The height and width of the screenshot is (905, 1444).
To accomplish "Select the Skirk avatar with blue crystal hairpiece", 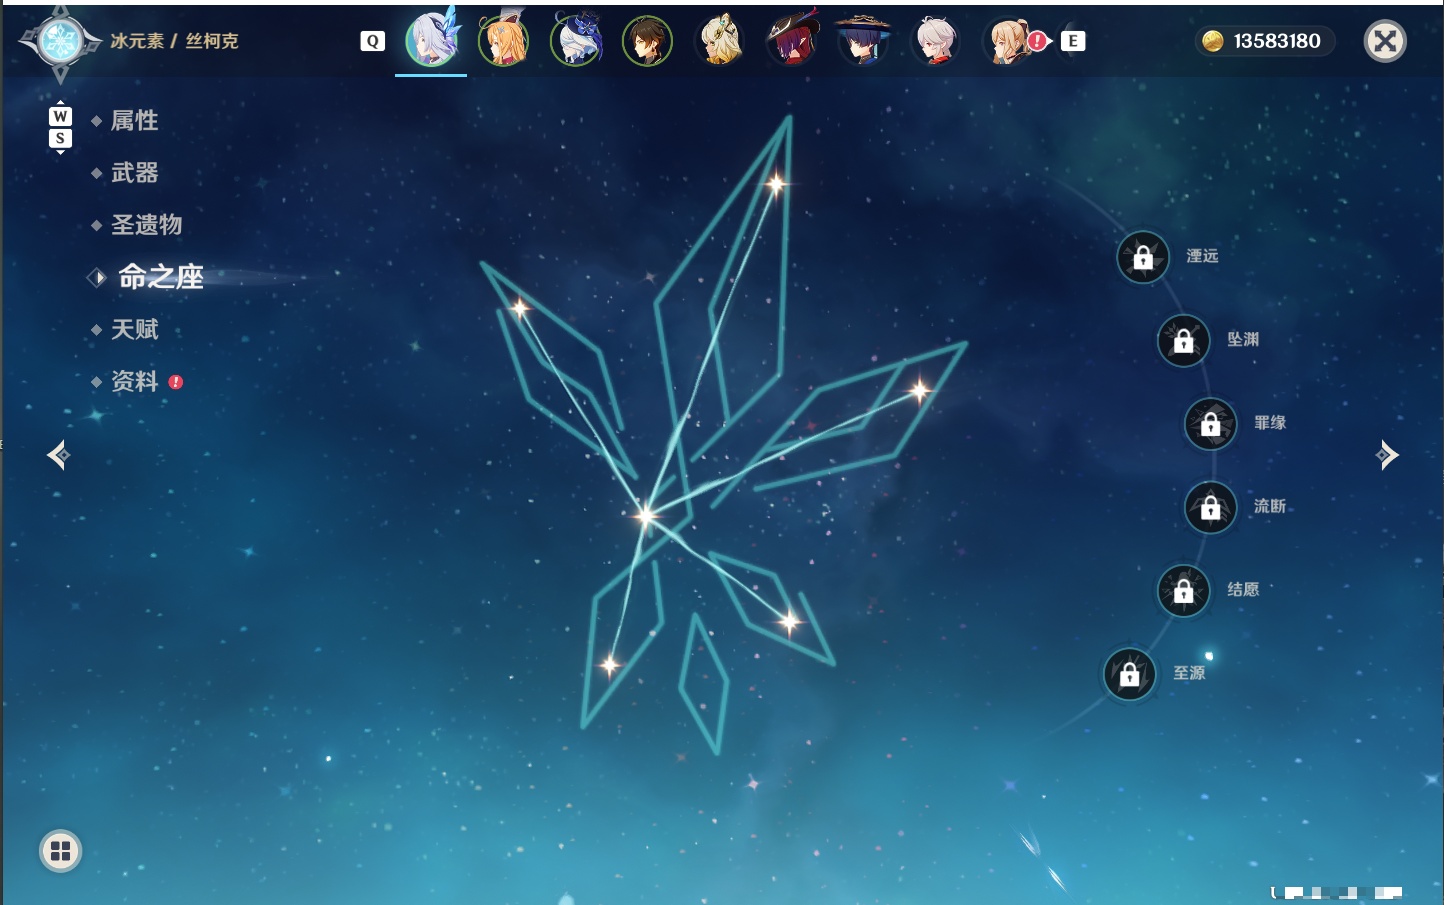I will [431, 40].
